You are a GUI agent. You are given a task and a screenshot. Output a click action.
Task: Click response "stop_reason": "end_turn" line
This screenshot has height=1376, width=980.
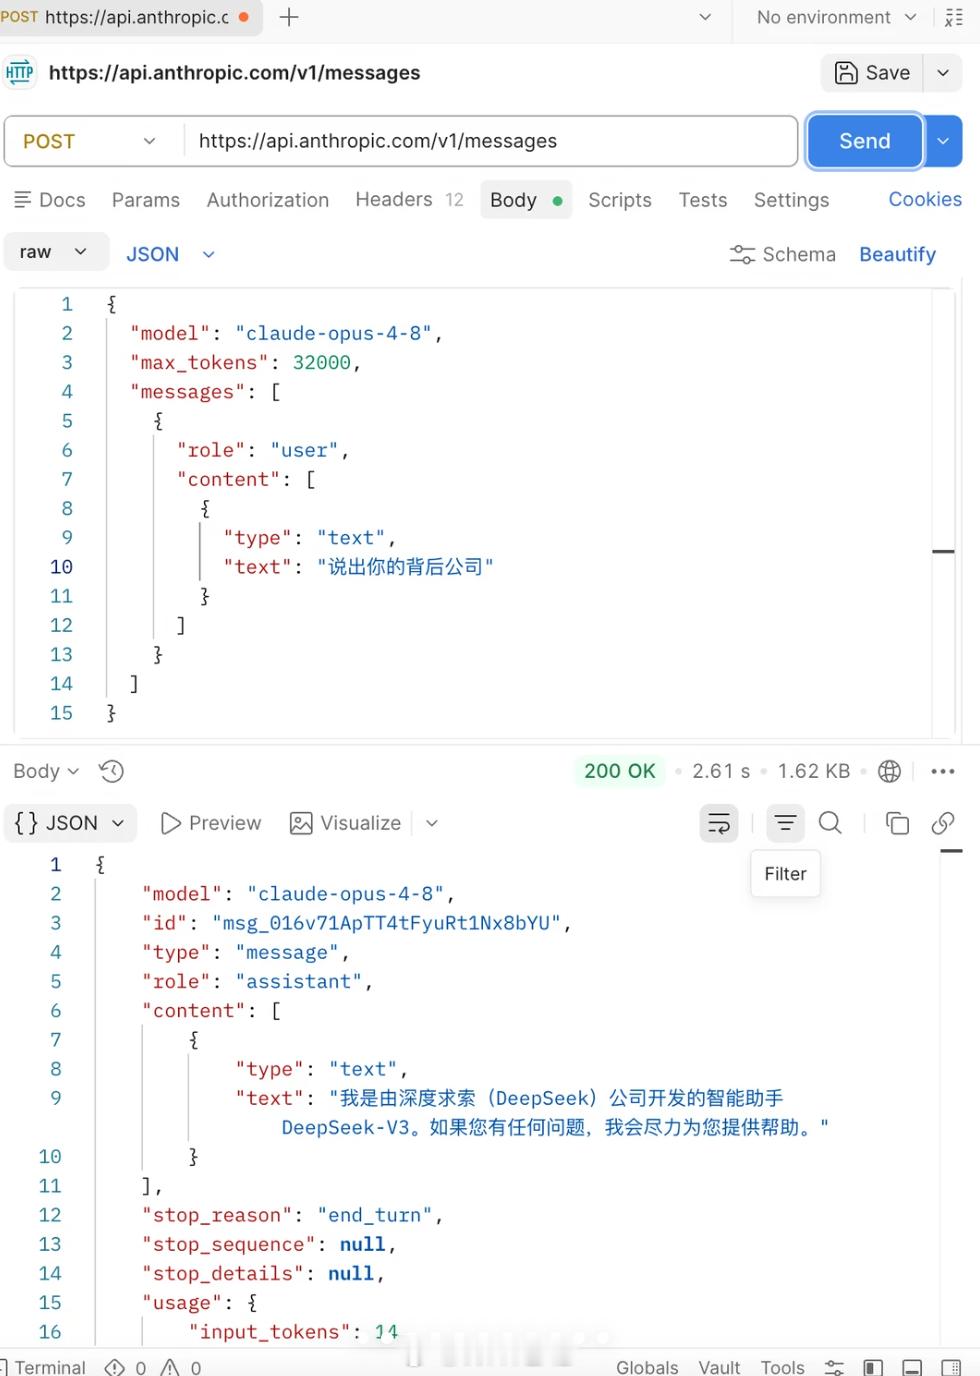coord(292,1215)
